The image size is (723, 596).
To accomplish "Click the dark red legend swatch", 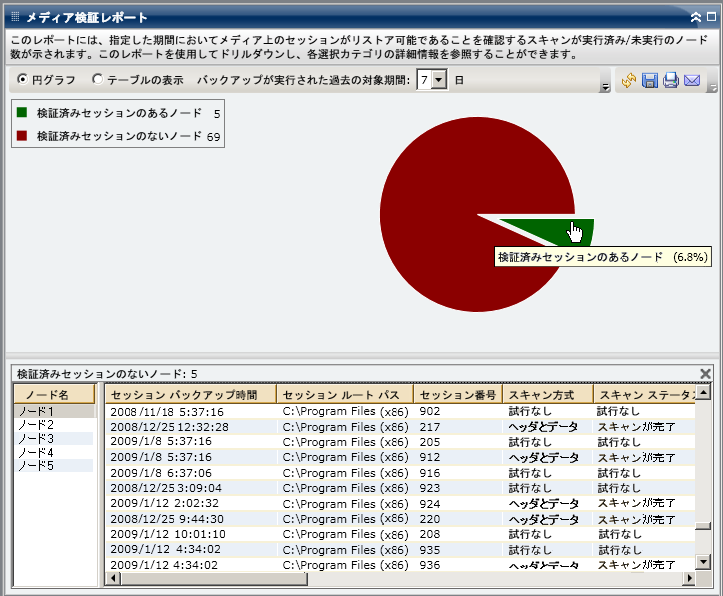I will pos(22,136).
